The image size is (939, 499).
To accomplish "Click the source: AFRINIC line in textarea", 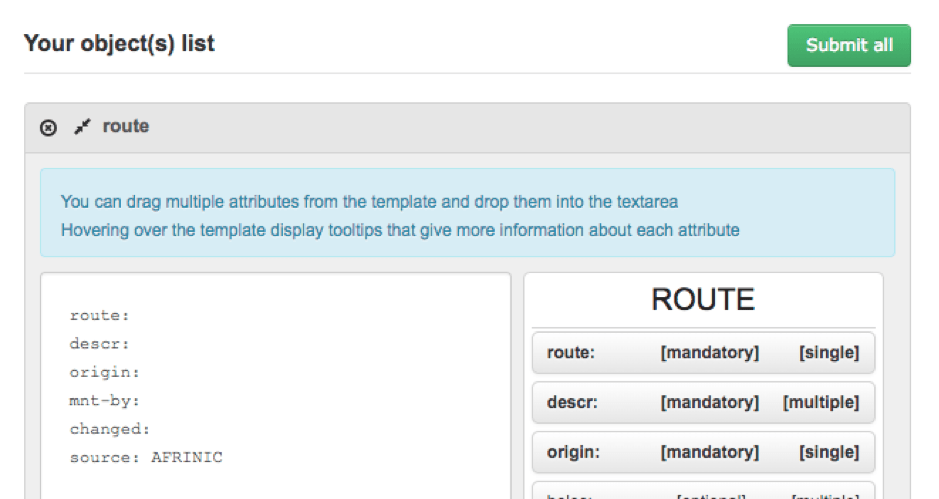I will [146, 458].
